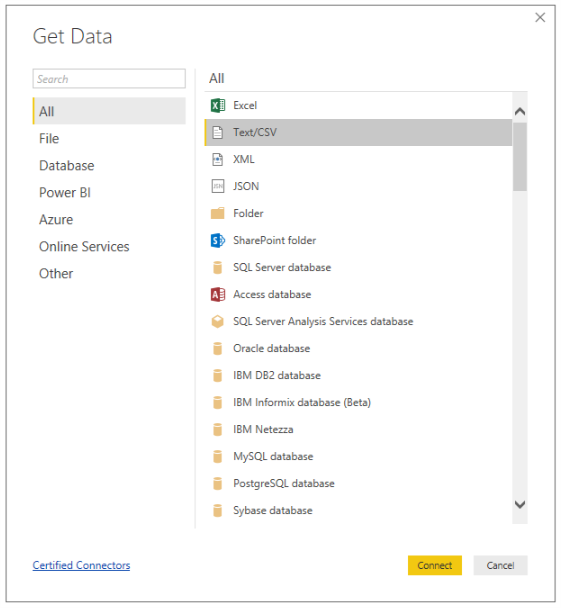The width and height of the screenshot is (561, 608).
Task: Click the MySQL database icon
Action: tap(217, 456)
